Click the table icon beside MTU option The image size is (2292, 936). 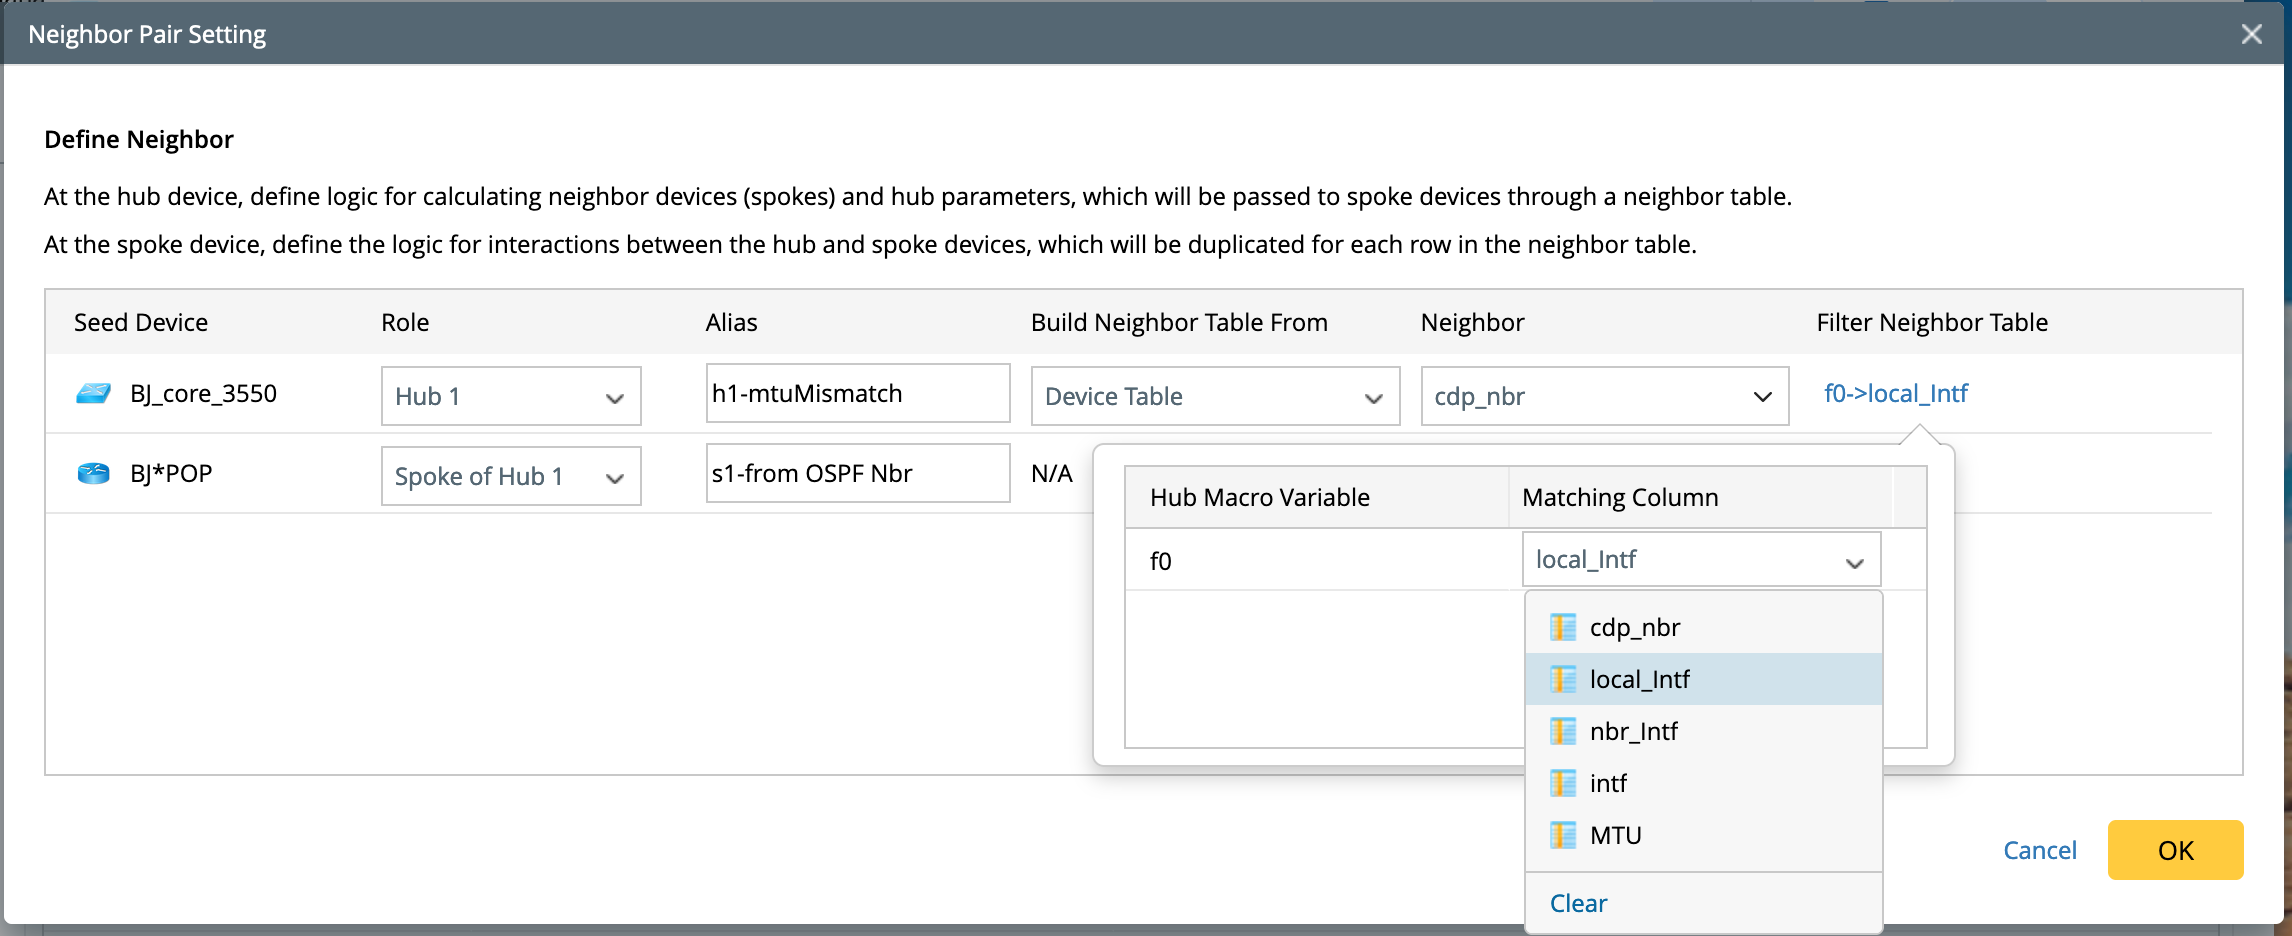click(1563, 836)
